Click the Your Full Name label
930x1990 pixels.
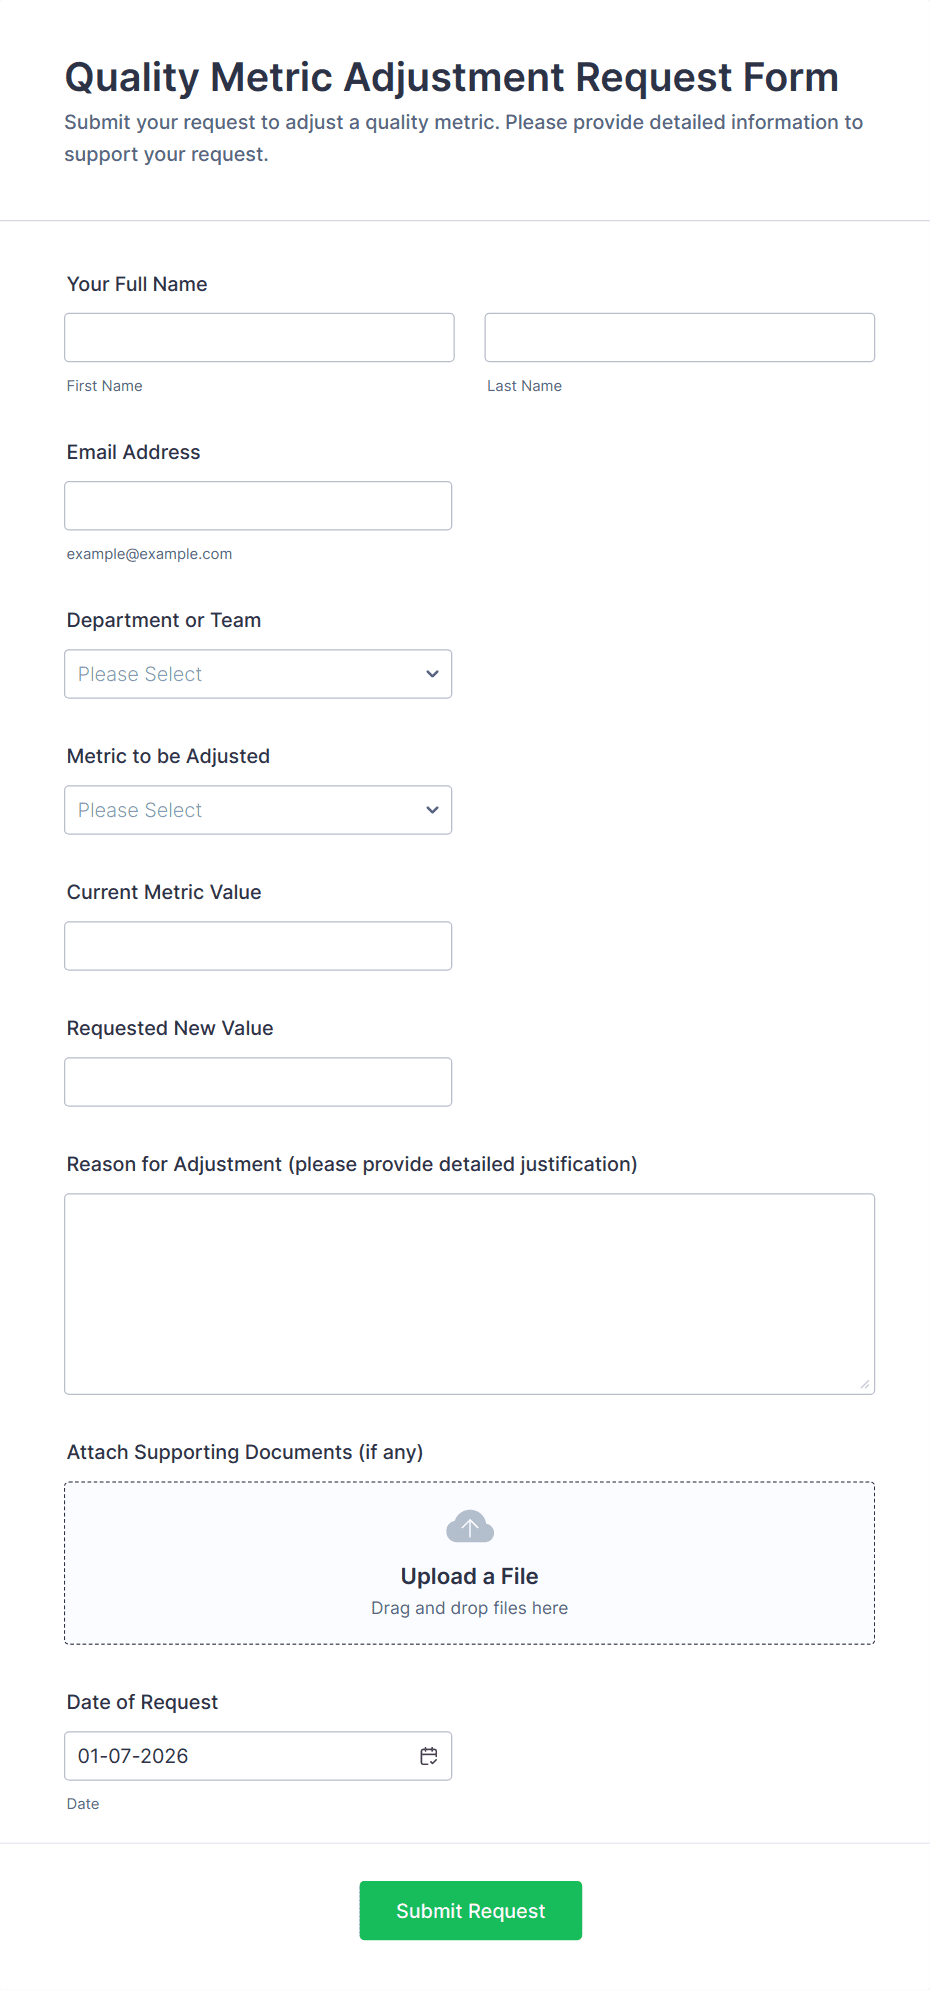click(137, 284)
